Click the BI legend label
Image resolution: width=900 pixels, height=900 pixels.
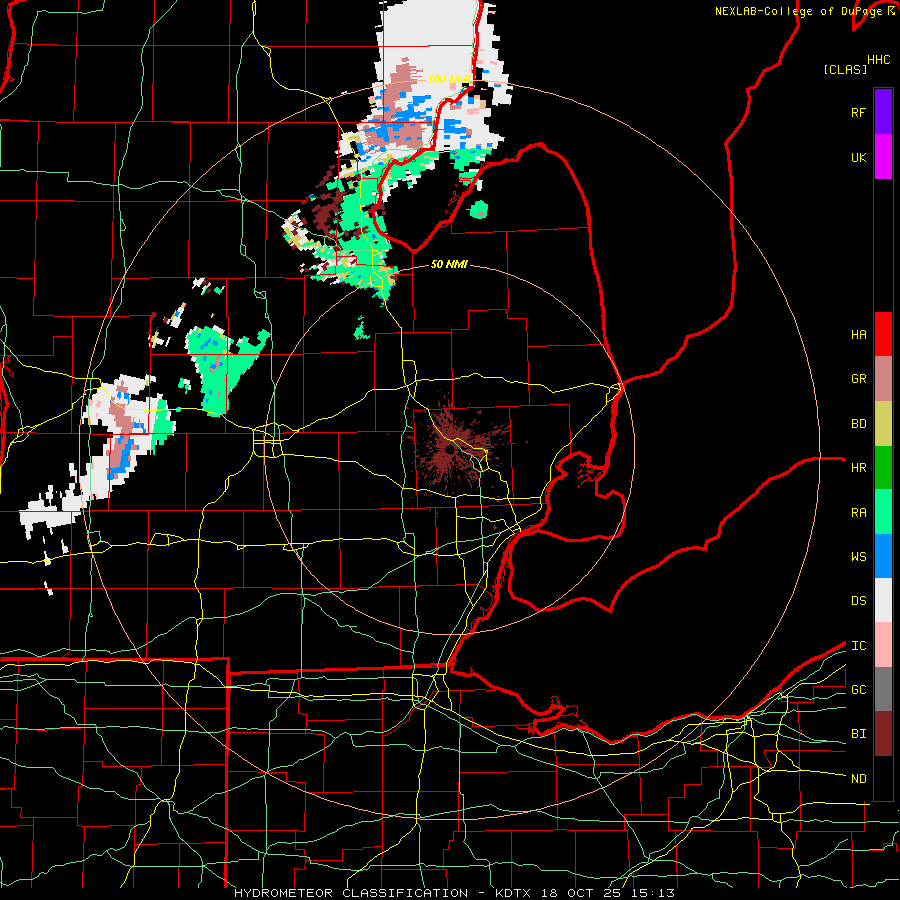[859, 734]
